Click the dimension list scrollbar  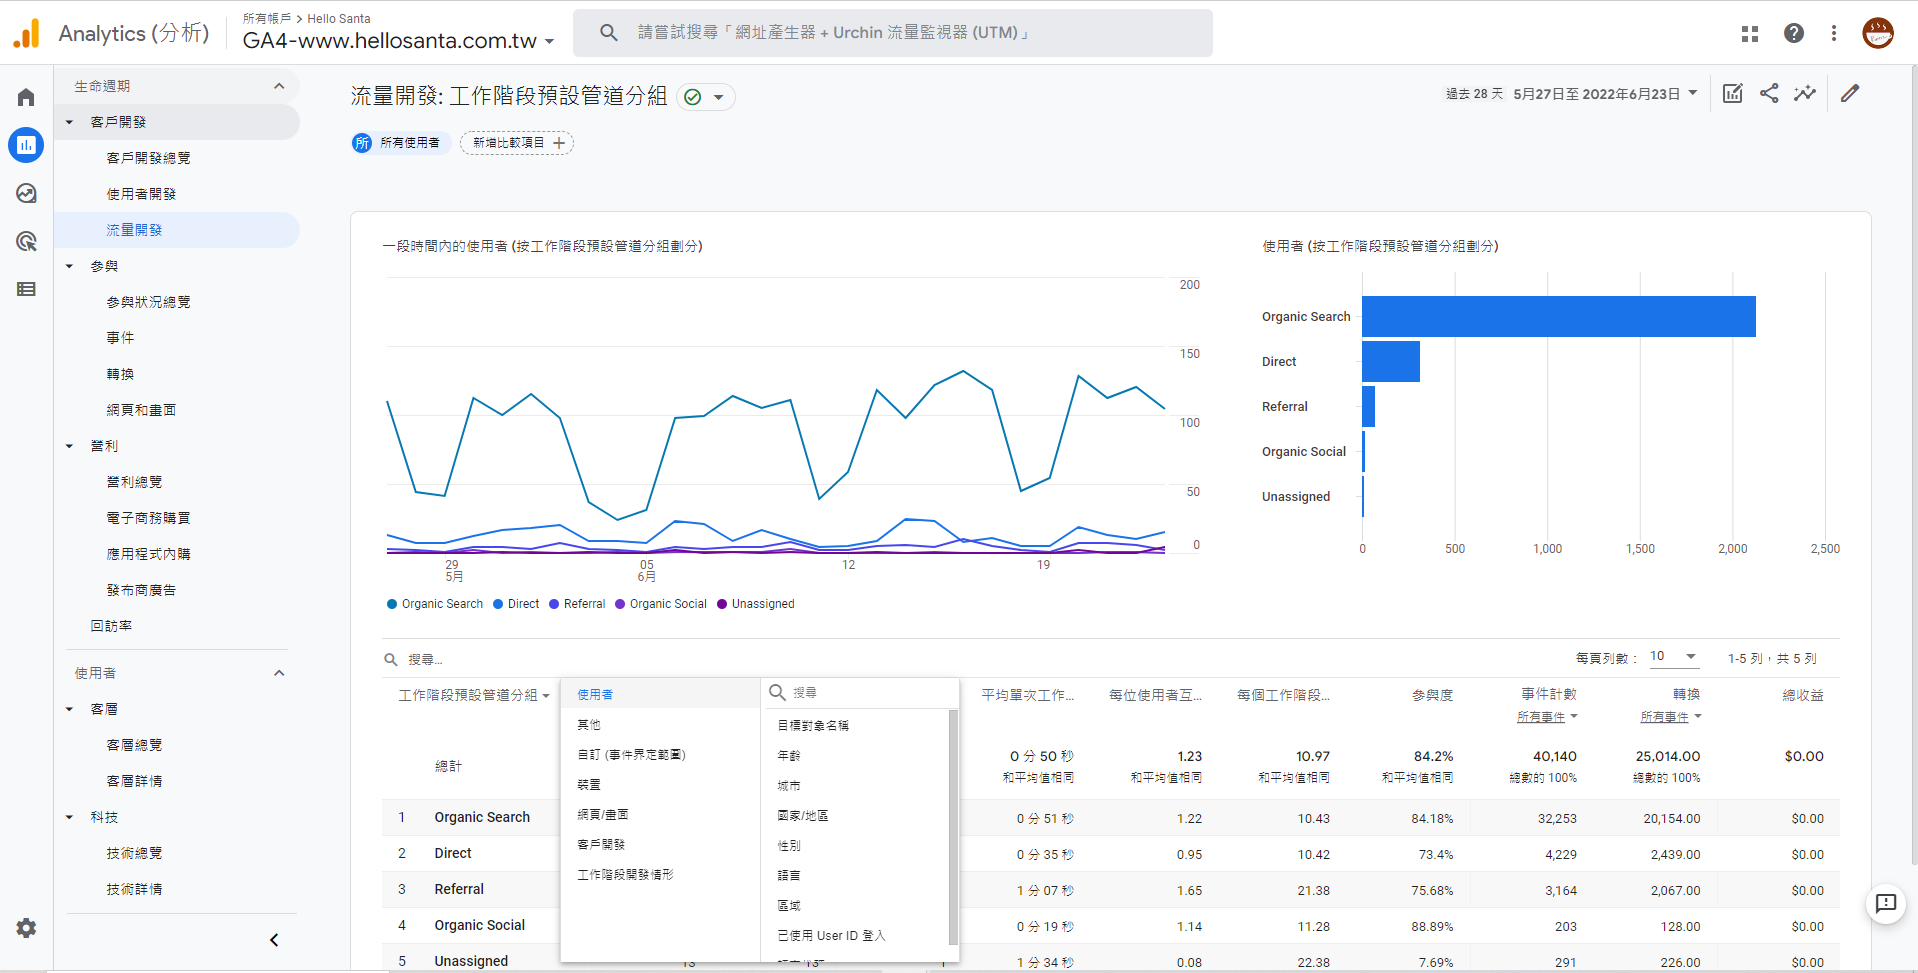tap(953, 827)
